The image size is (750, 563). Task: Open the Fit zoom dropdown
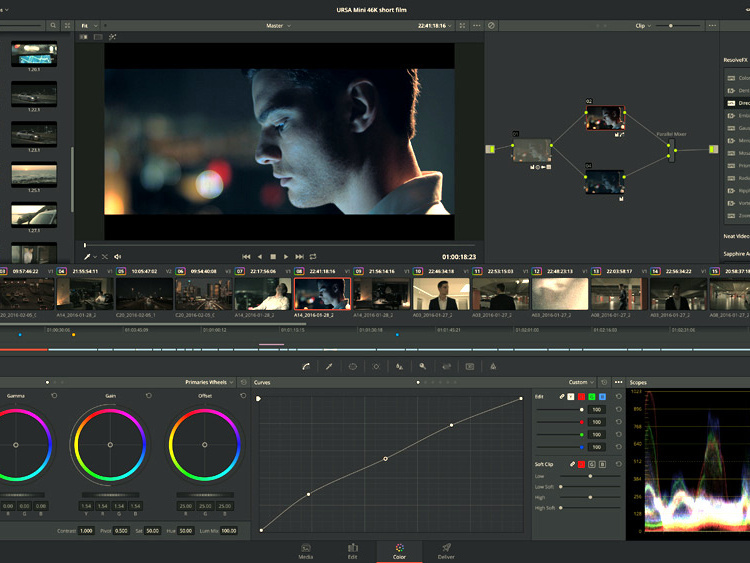click(x=89, y=26)
